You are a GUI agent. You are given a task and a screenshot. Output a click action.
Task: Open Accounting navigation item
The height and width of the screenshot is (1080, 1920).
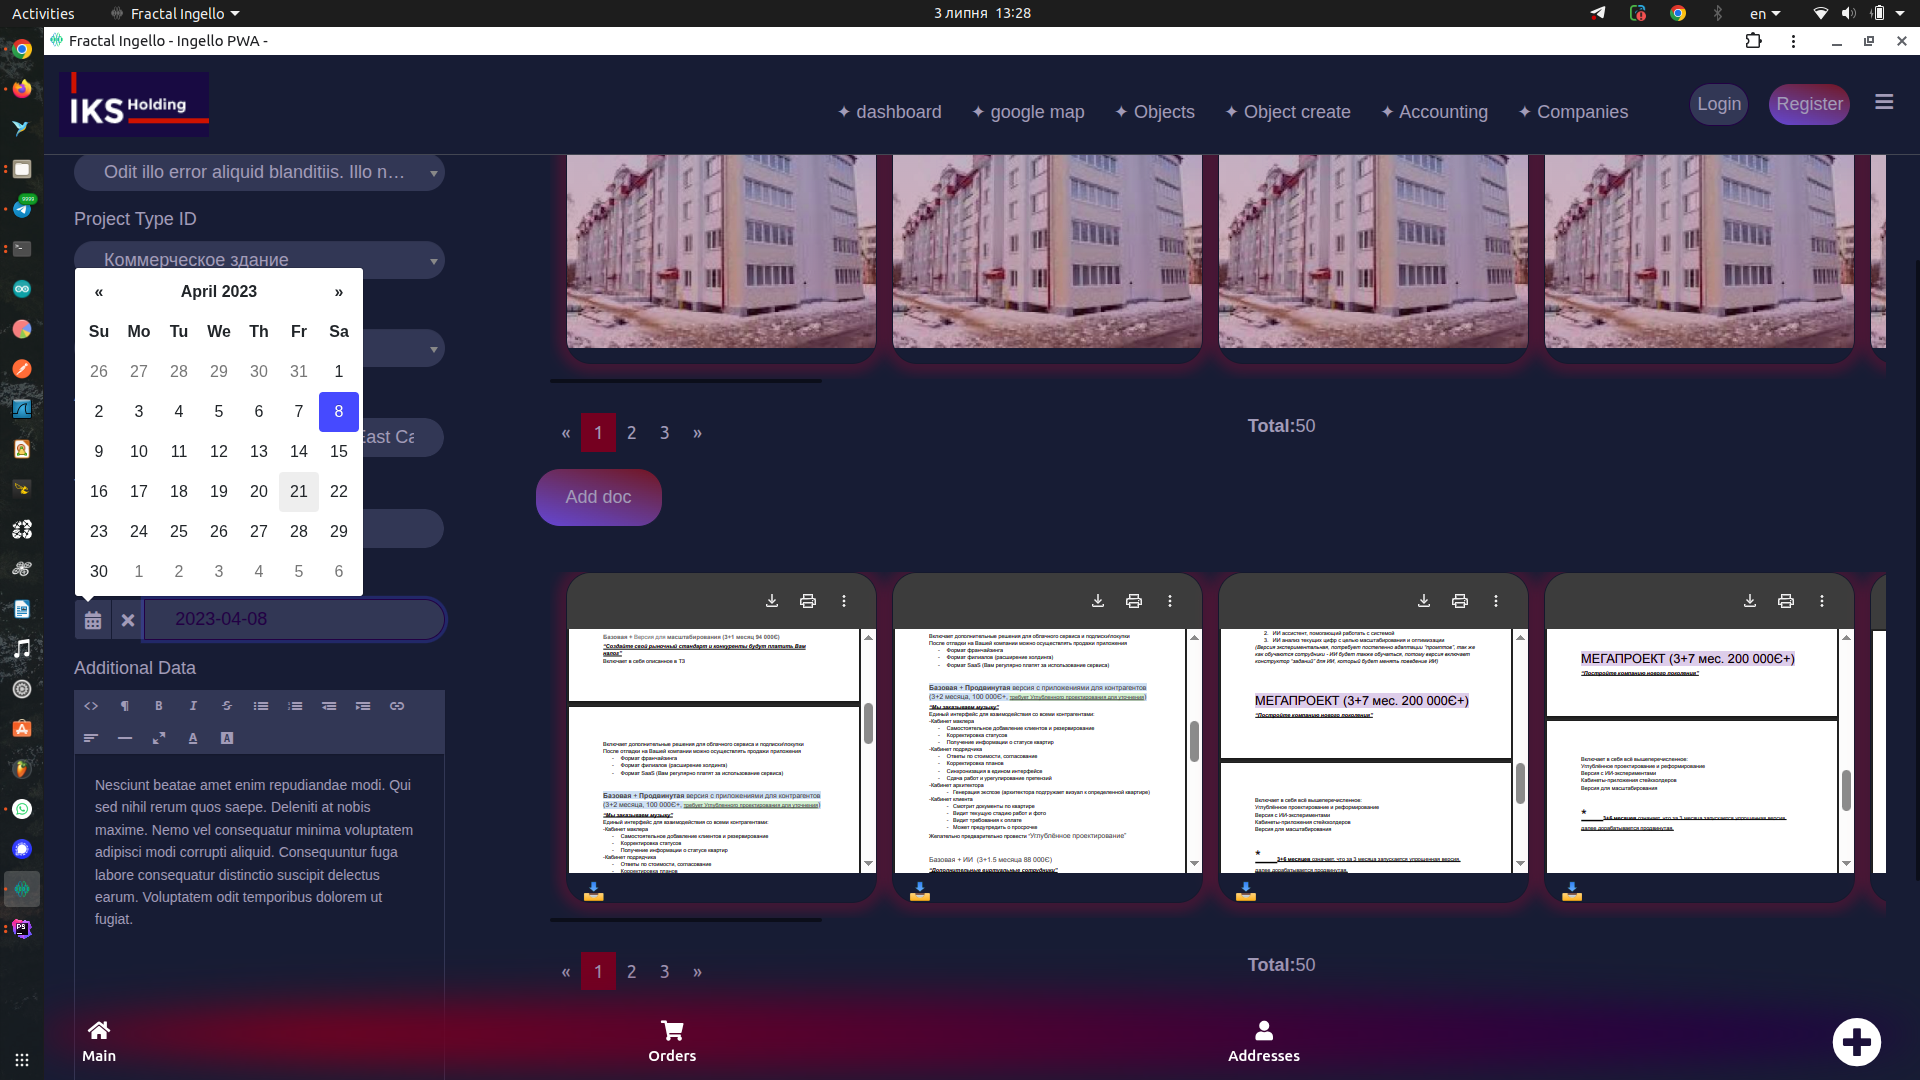pos(1434,112)
